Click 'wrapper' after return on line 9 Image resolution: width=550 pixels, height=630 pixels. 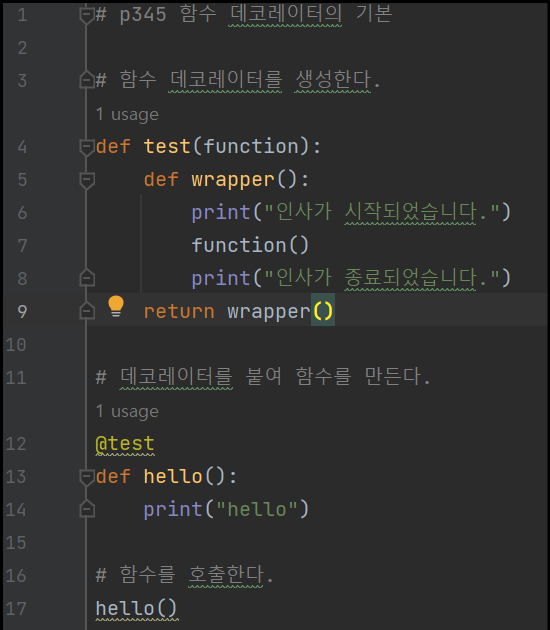click(269, 312)
